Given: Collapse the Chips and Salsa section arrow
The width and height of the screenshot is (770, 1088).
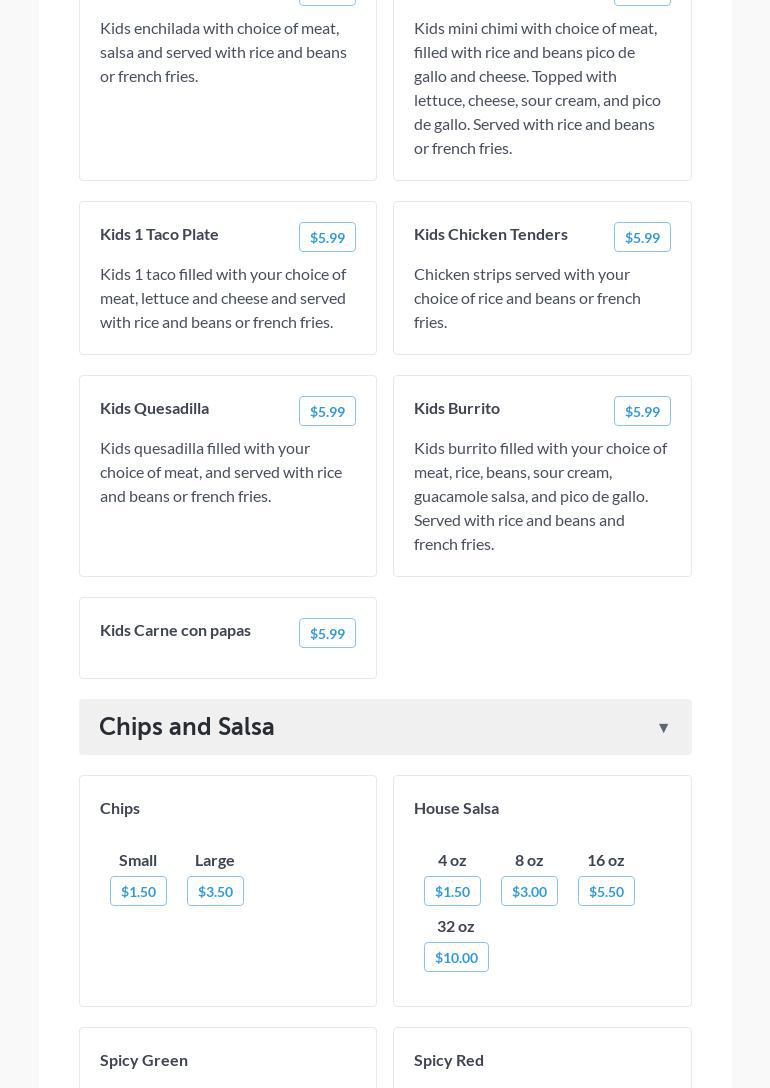Looking at the screenshot, I should [663, 728].
